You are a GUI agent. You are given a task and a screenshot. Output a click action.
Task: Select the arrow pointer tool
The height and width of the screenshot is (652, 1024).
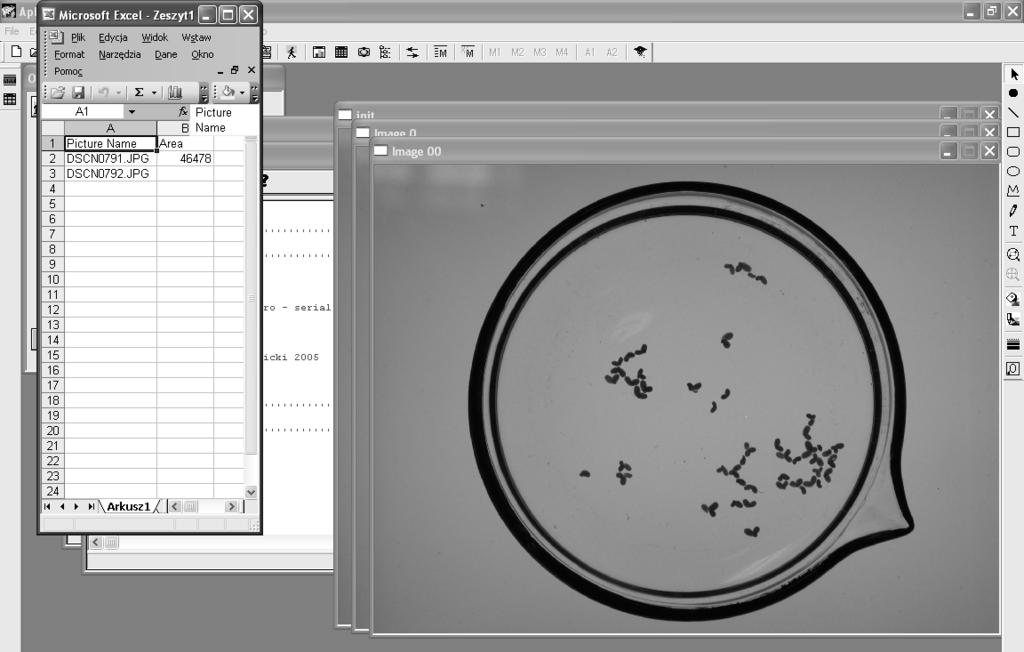pos(1014,74)
